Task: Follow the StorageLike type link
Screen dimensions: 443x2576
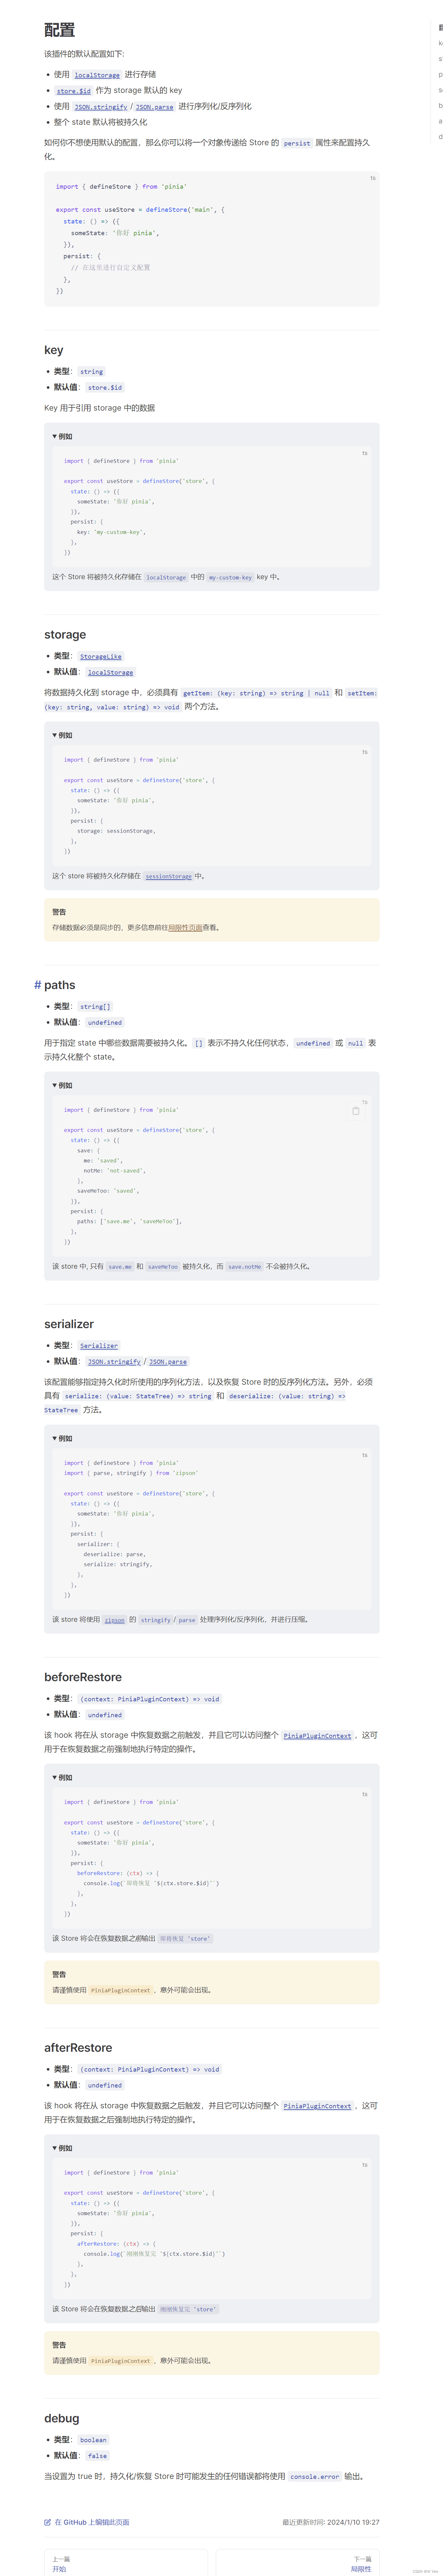Action: click(101, 657)
